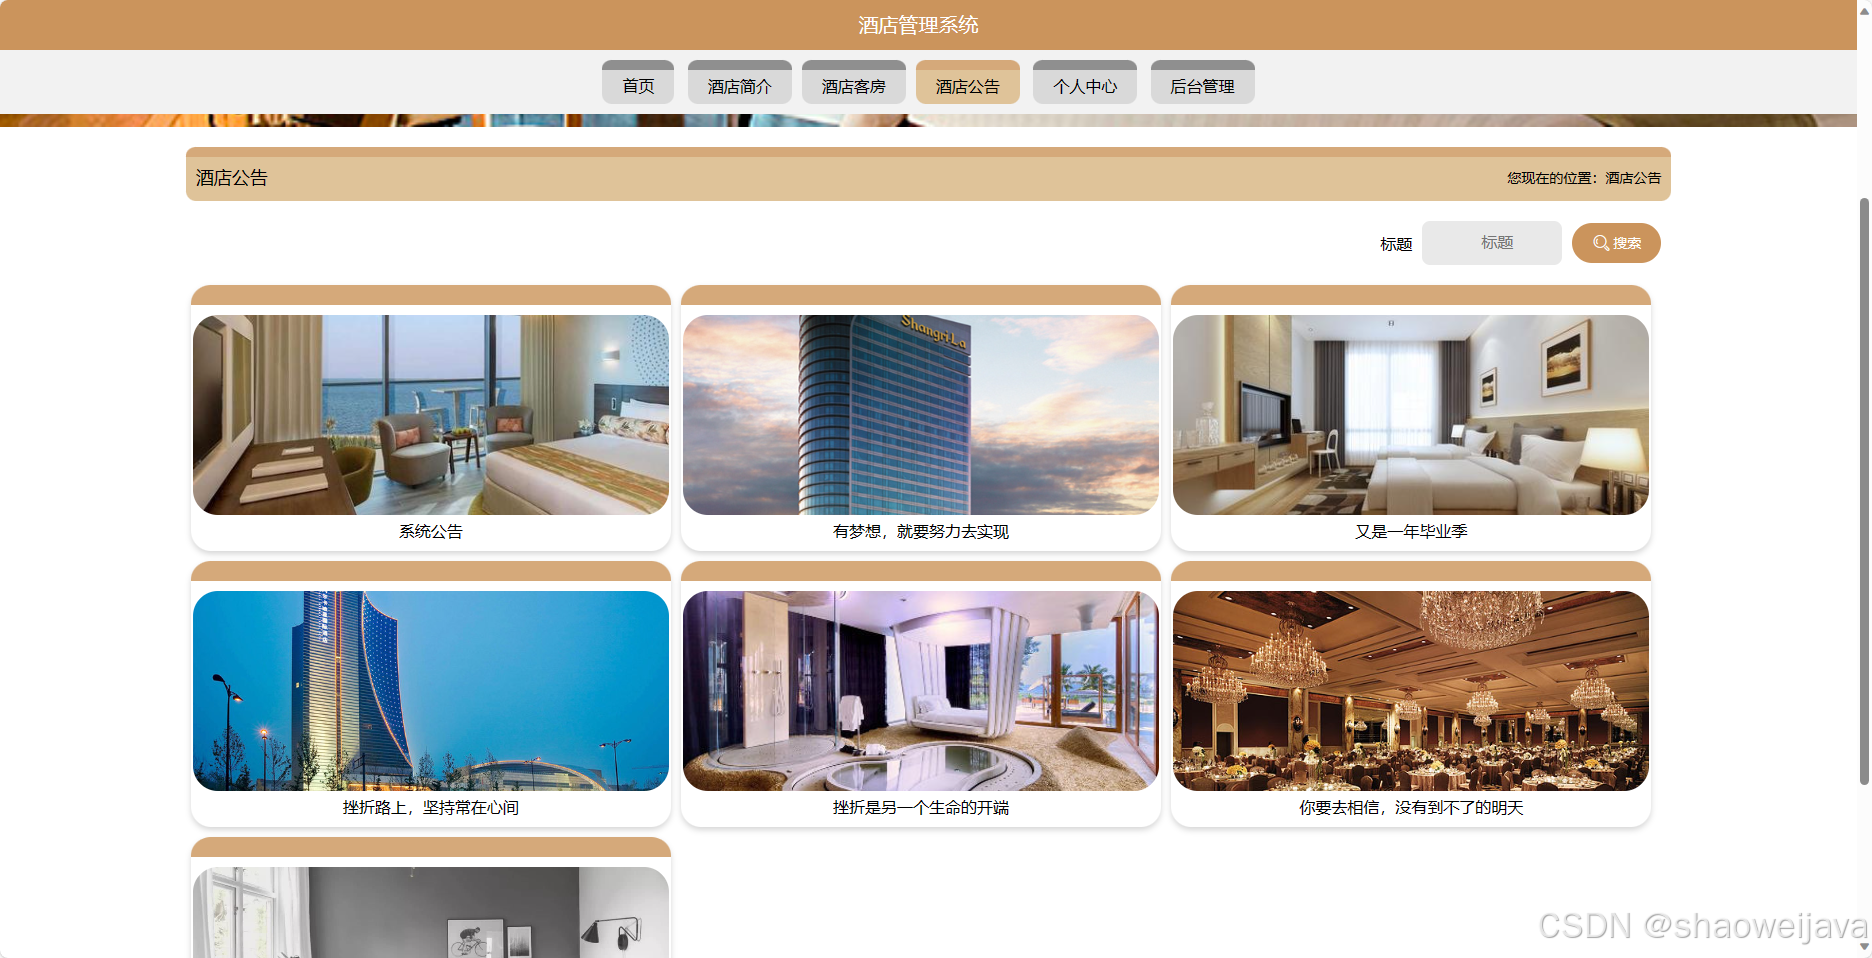Open the 个人中心 tab

coord(1085,82)
